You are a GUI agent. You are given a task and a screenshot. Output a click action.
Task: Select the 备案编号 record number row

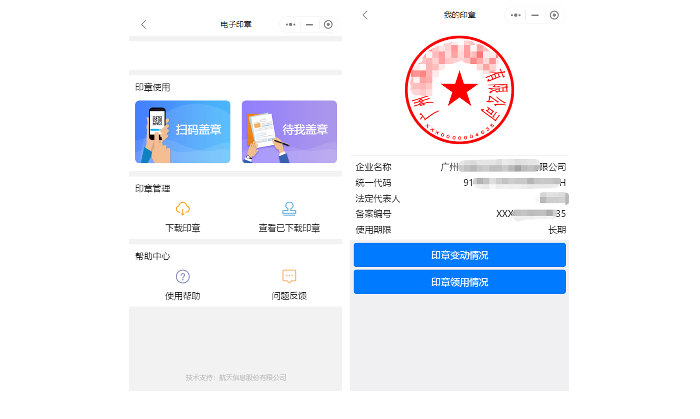tap(460, 214)
